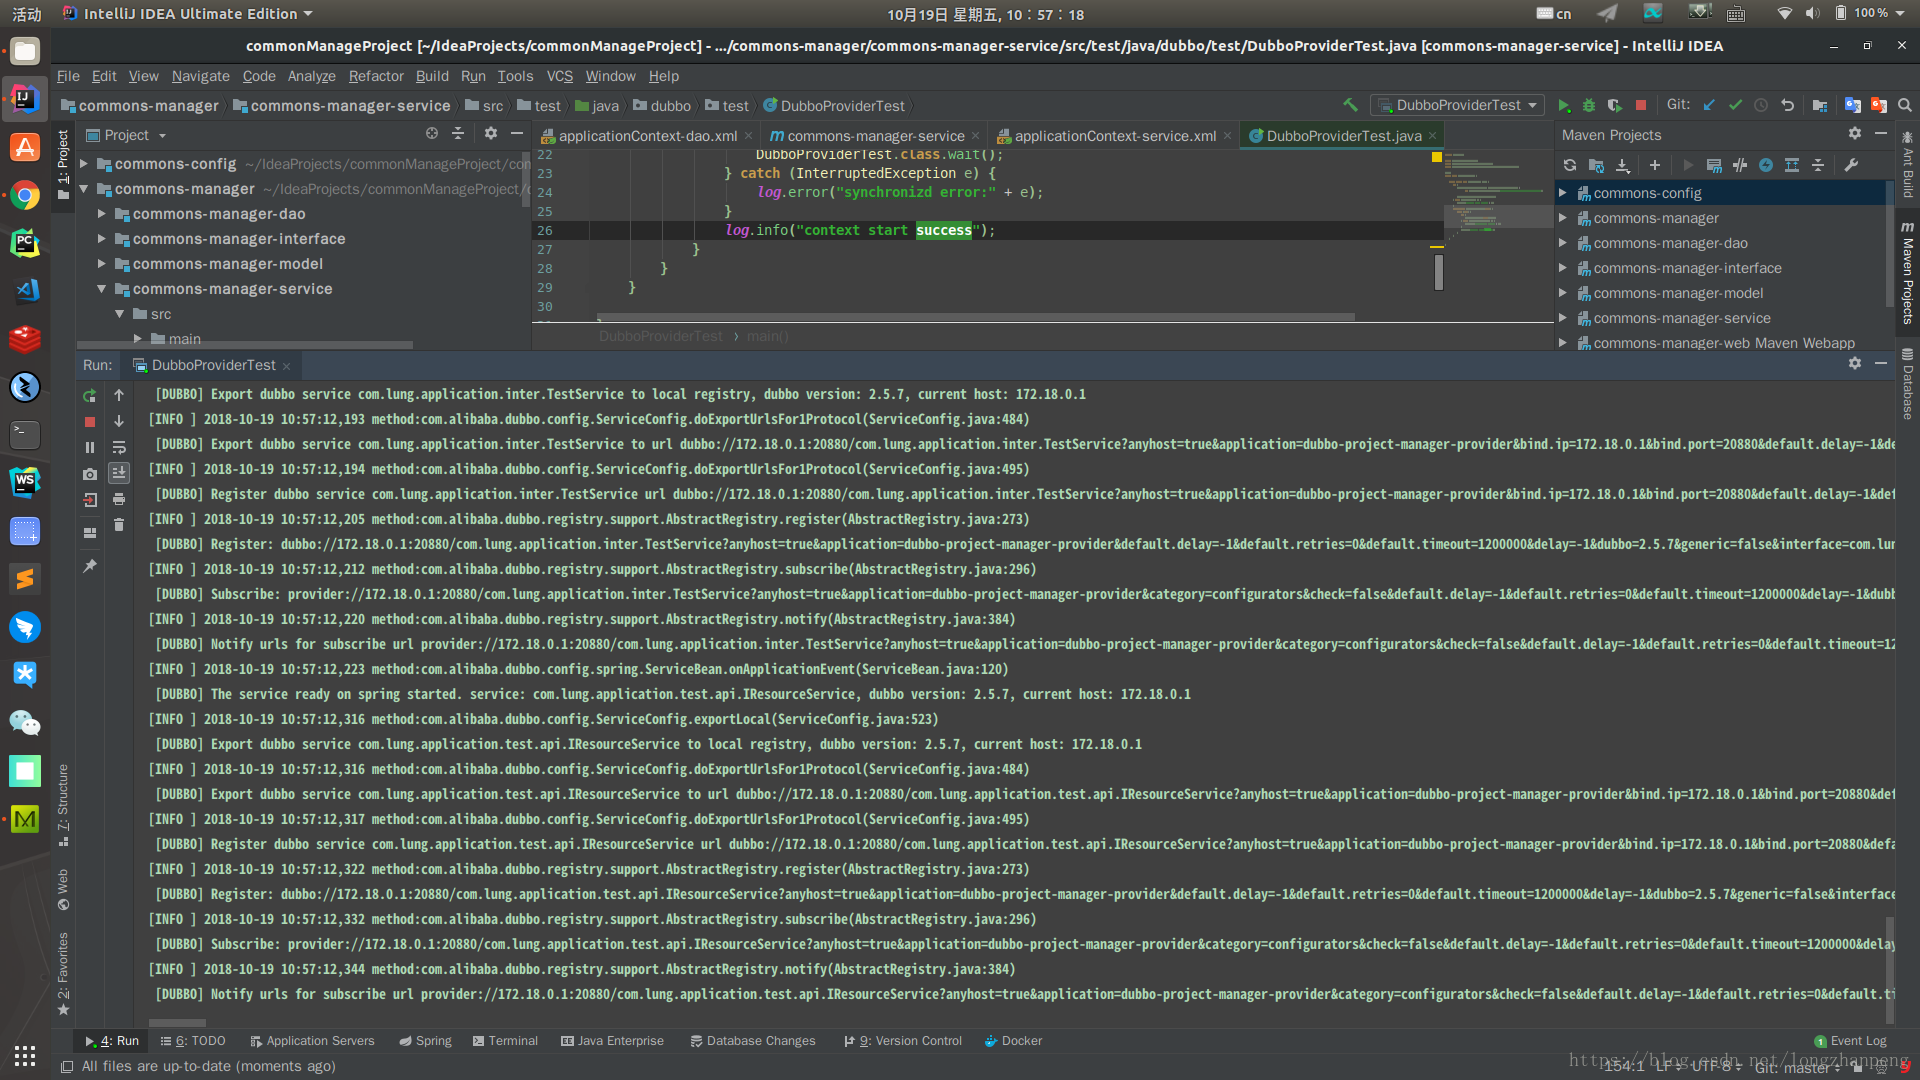
Task: Click the Exit icon in Run panel
Action: 90,500
